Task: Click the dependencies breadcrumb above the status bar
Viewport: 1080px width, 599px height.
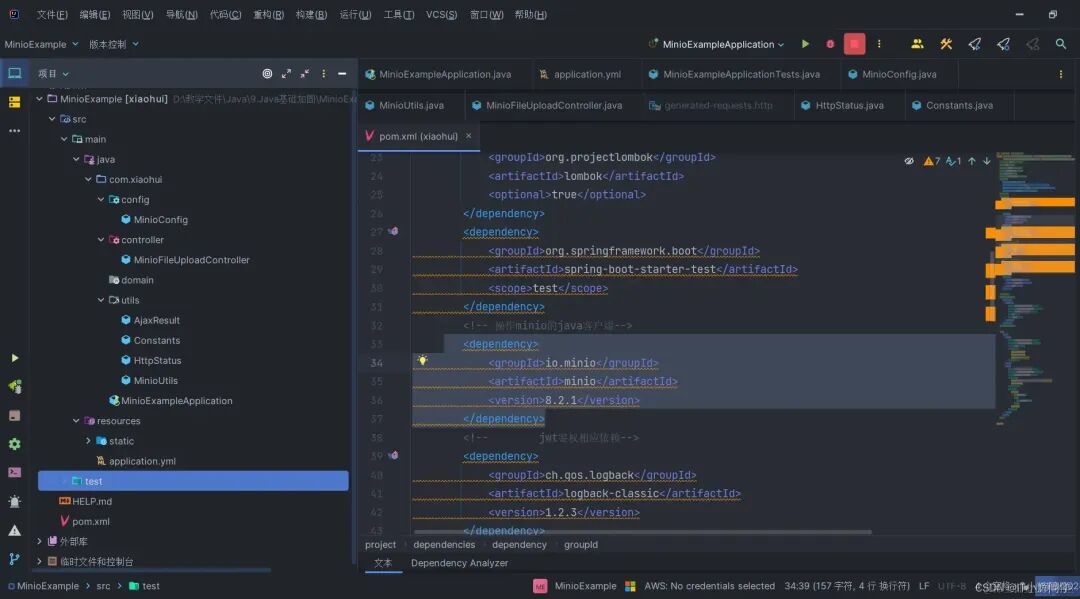Action: pyautogui.click(x=443, y=544)
